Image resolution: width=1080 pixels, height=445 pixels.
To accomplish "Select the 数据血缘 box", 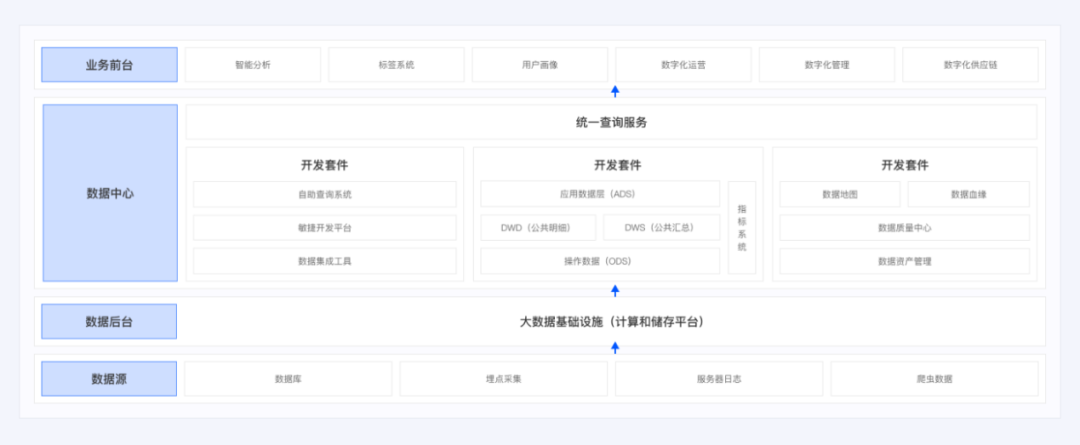I will [968, 194].
